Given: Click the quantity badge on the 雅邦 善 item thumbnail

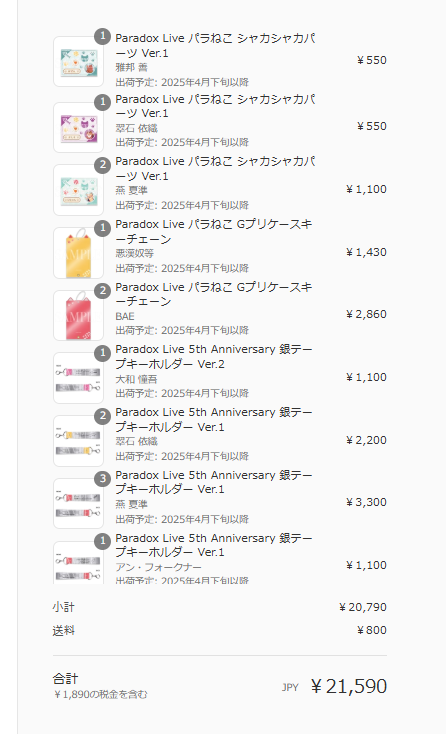Looking at the screenshot, I should pos(102,36).
